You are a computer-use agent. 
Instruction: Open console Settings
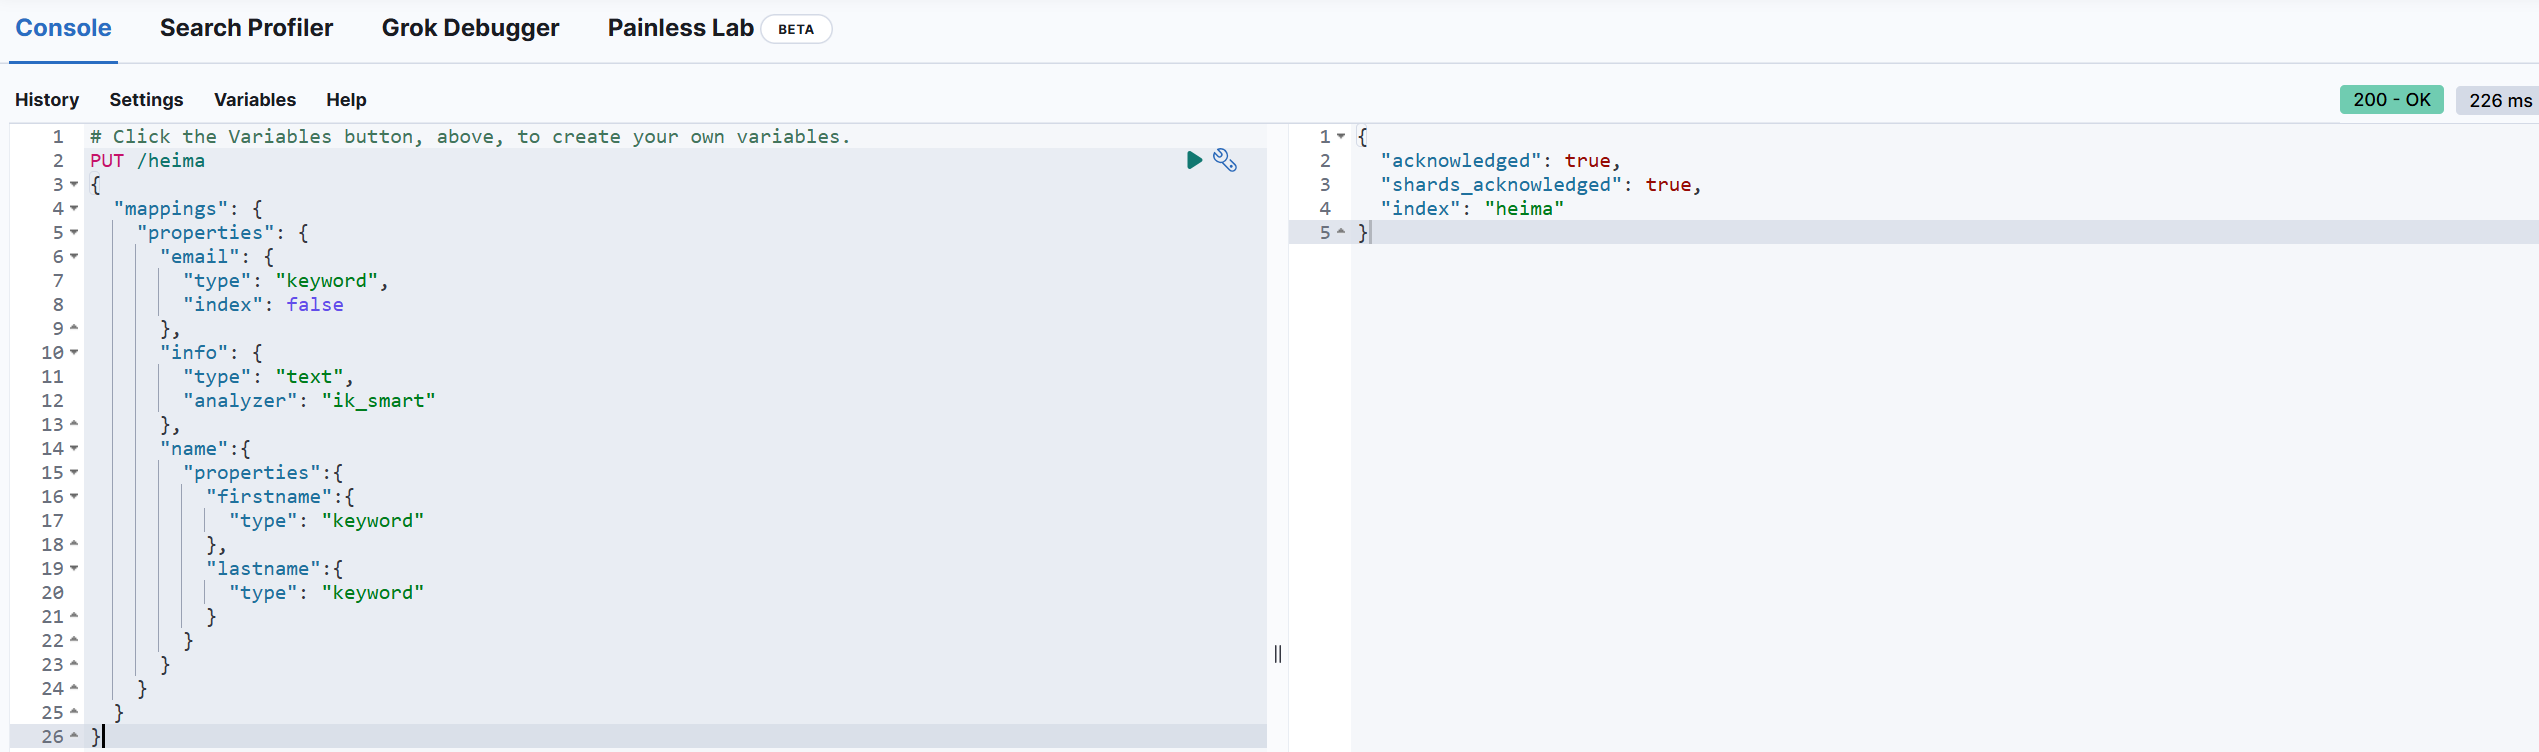[146, 100]
